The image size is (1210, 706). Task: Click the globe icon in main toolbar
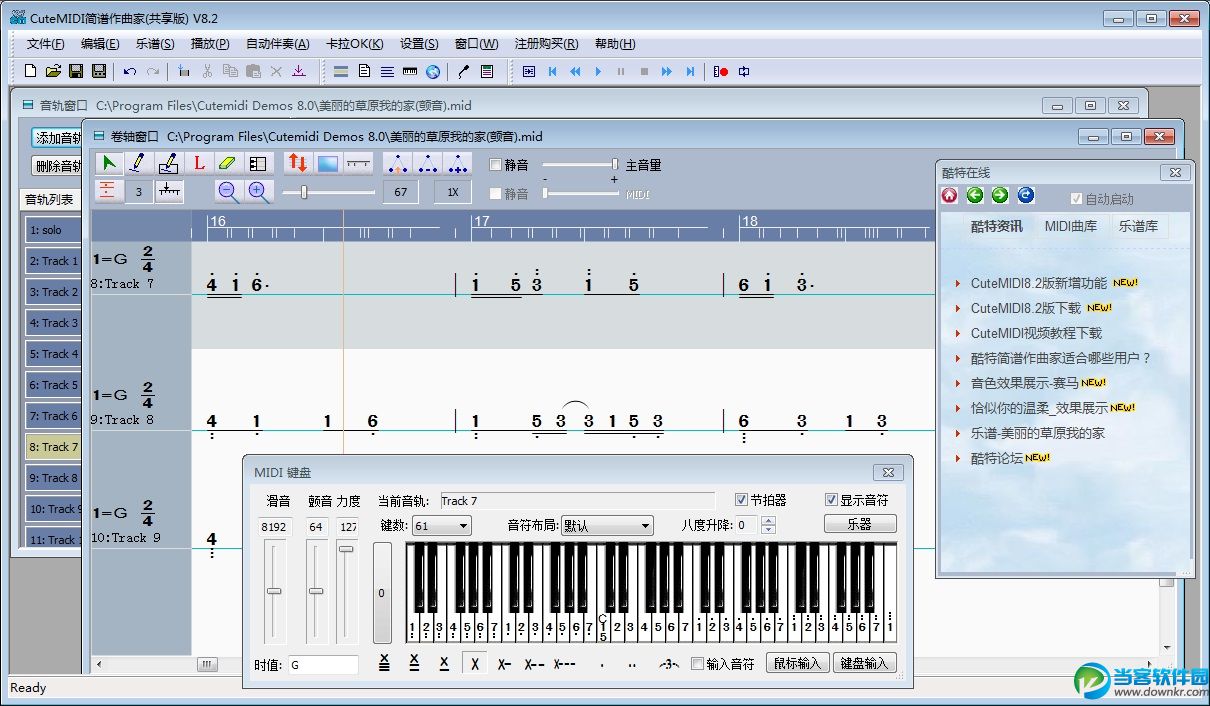click(433, 71)
